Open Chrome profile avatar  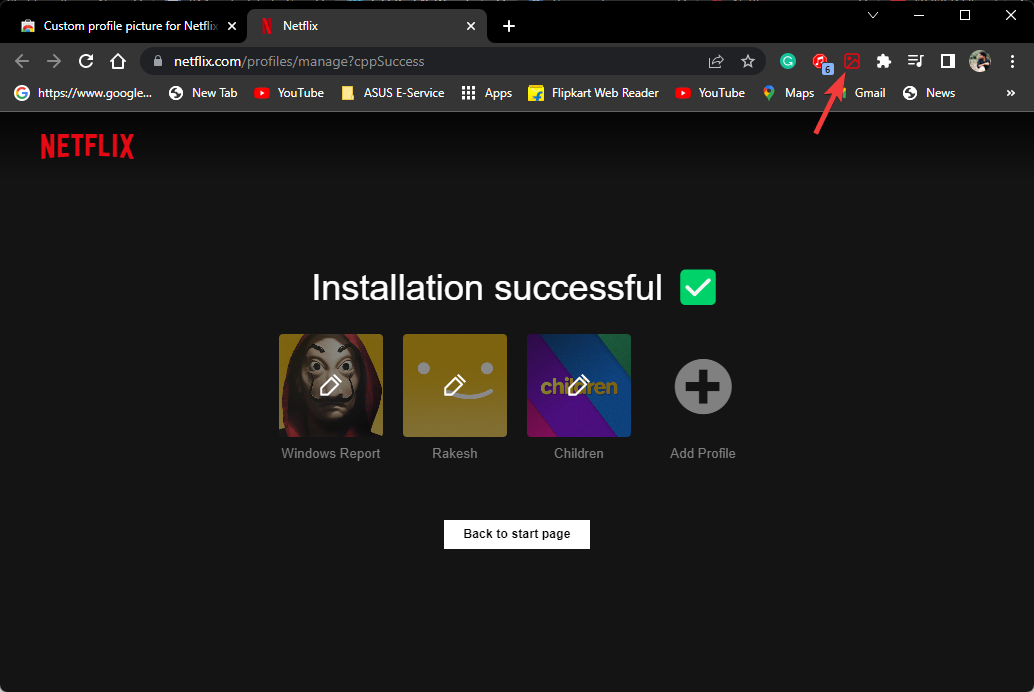pyautogui.click(x=979, y=61)
